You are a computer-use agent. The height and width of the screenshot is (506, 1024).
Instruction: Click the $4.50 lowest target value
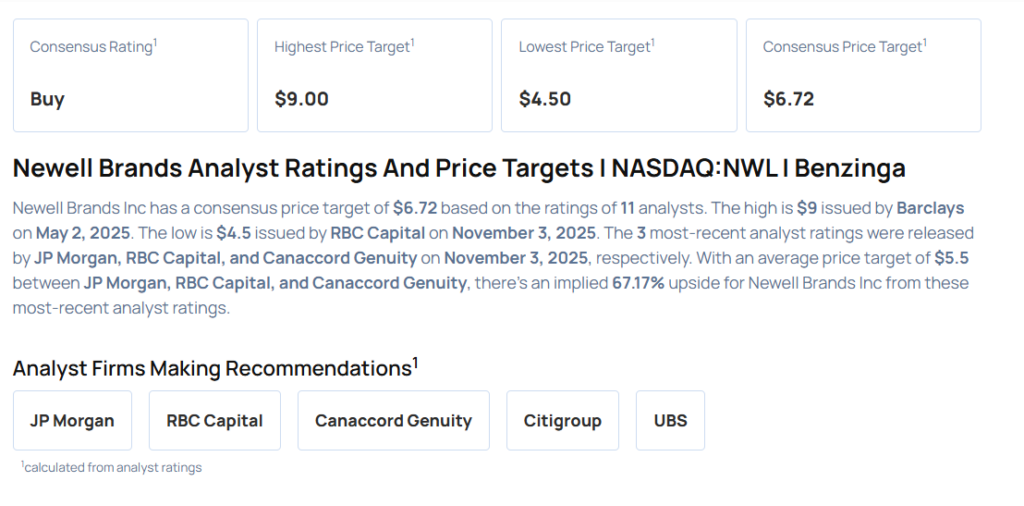pos(545,99)
